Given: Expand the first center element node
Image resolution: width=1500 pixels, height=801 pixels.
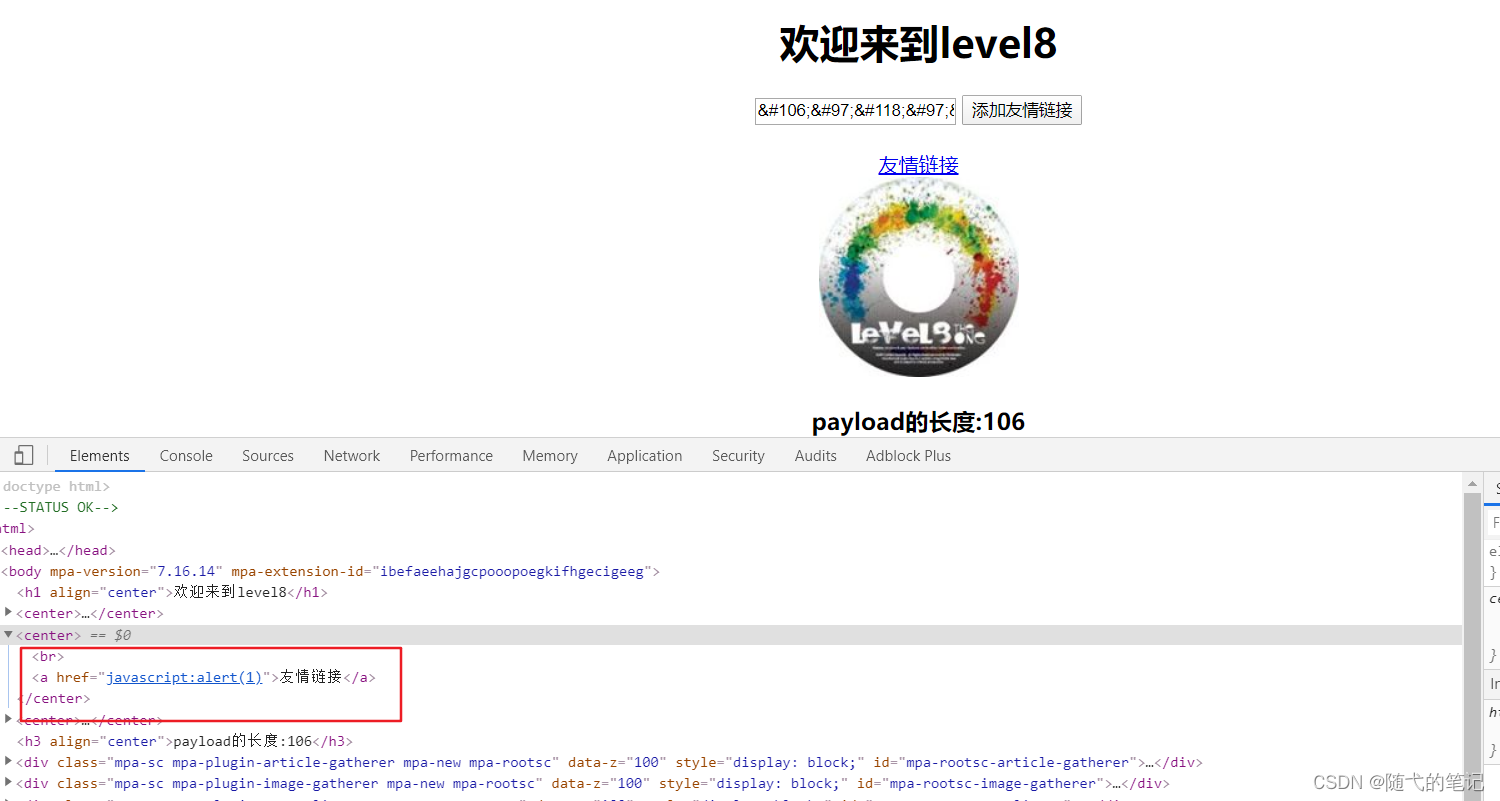Looking at the screenshot, I should coord(8,612).
